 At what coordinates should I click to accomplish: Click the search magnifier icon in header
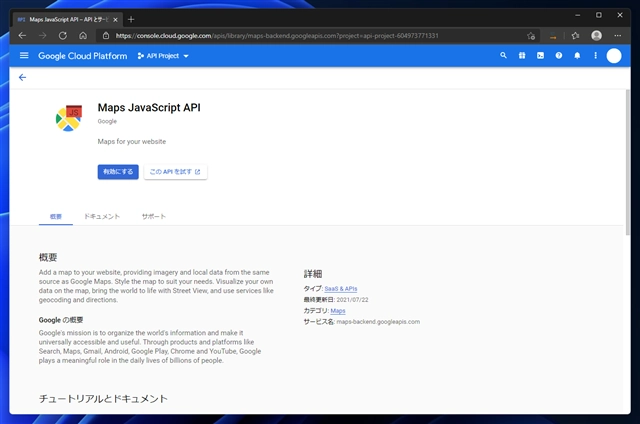coord(503,55)
